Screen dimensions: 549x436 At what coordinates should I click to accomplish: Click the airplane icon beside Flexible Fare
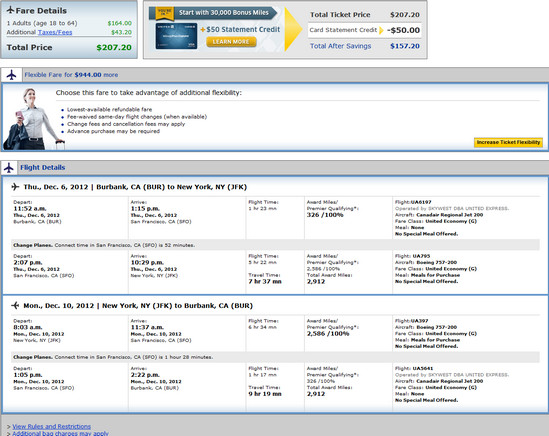(x=12, y=75)
